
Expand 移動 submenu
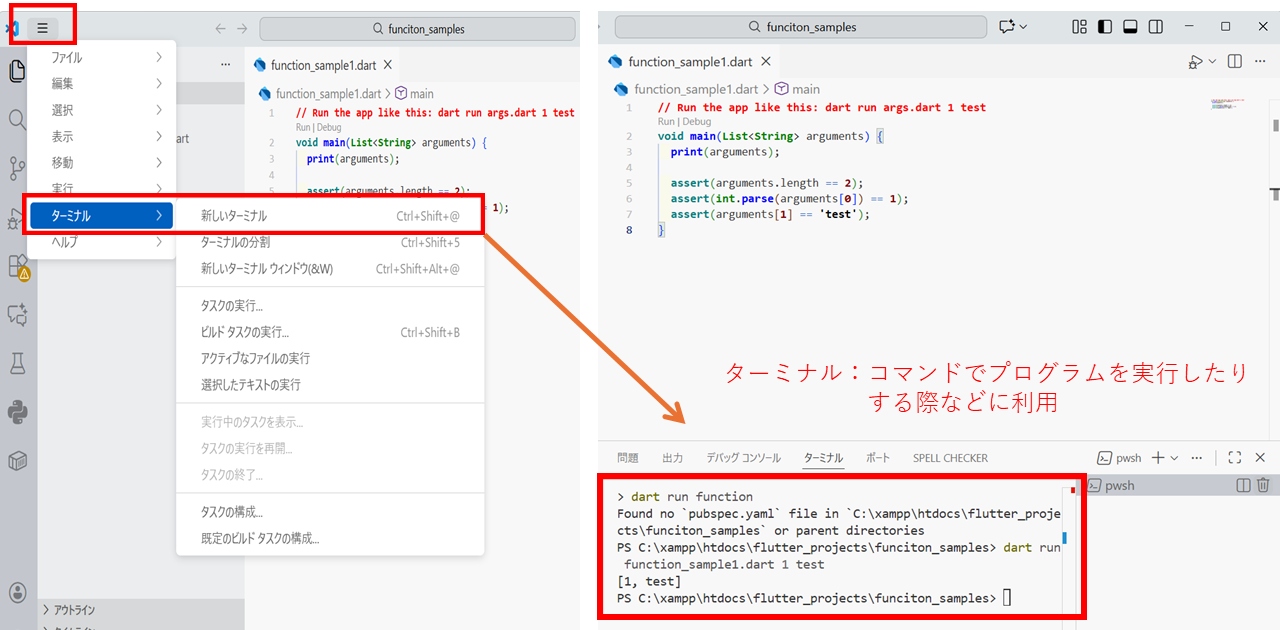[x=101, y=162]
